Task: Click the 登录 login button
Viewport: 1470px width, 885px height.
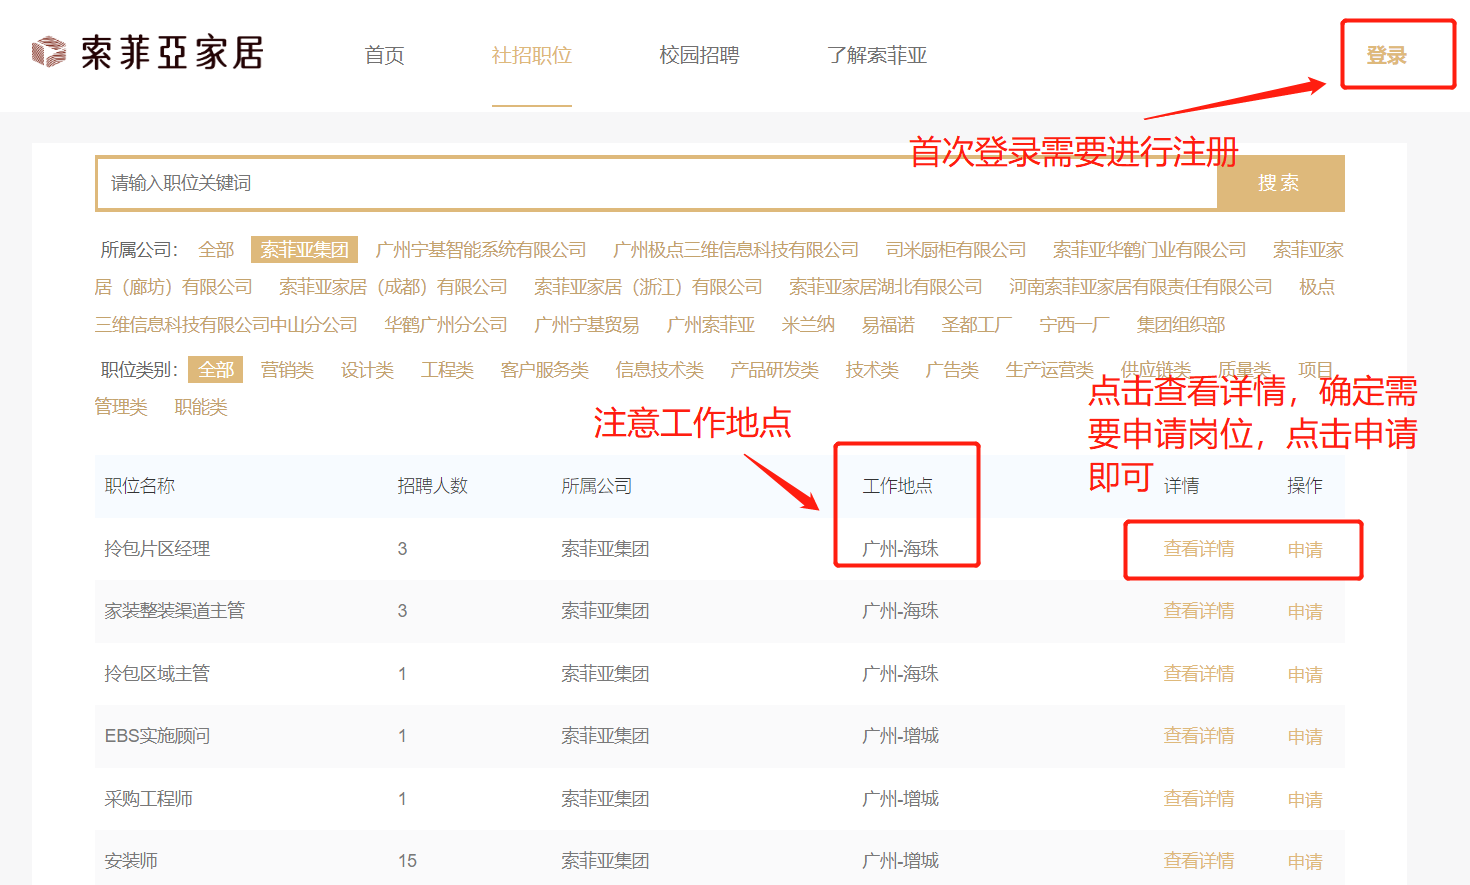Action: [1386, 55]
